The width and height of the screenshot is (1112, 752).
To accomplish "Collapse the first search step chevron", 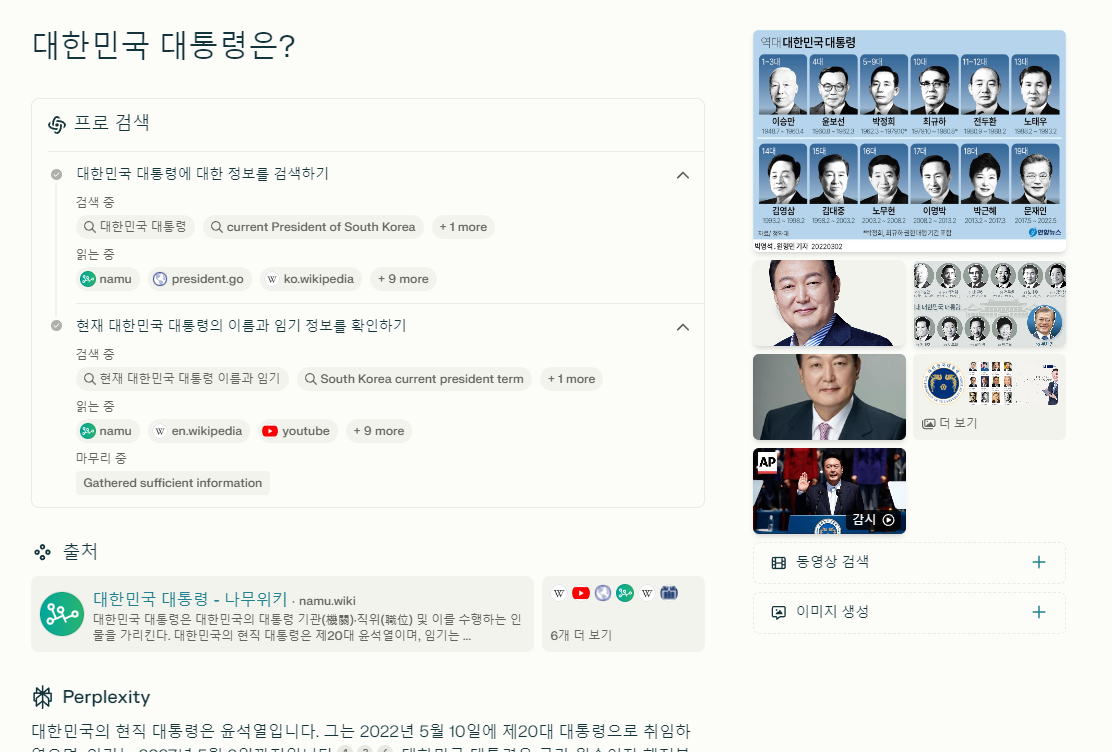I will point(682,175).
